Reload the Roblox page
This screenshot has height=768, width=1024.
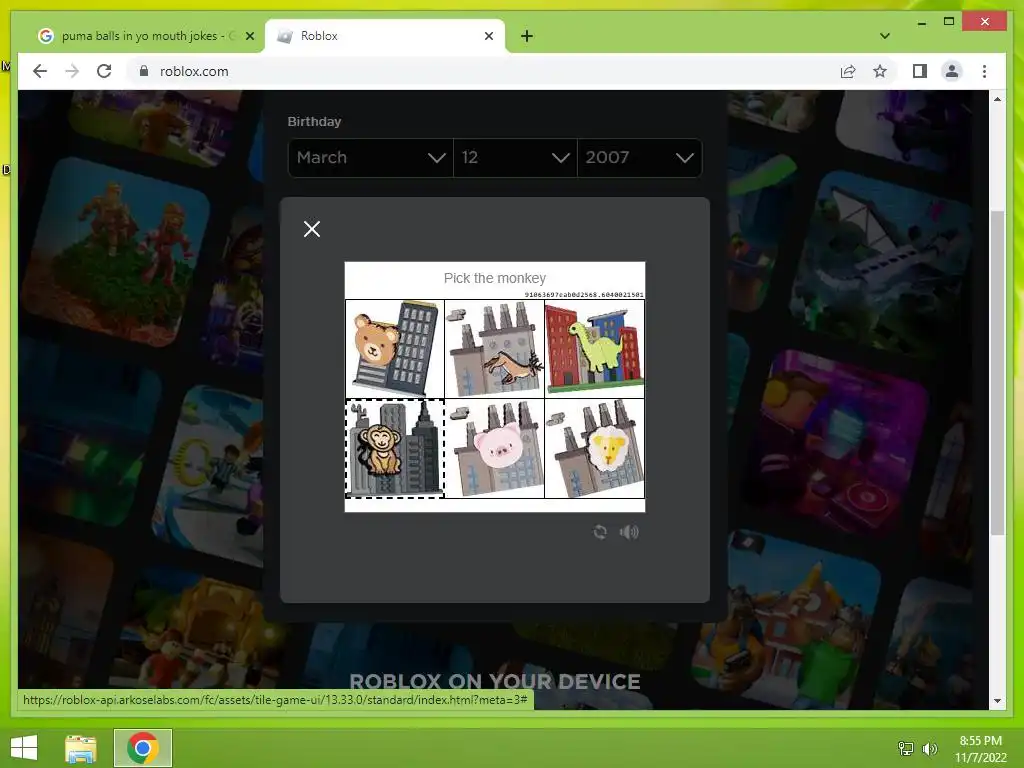(104, 71)
